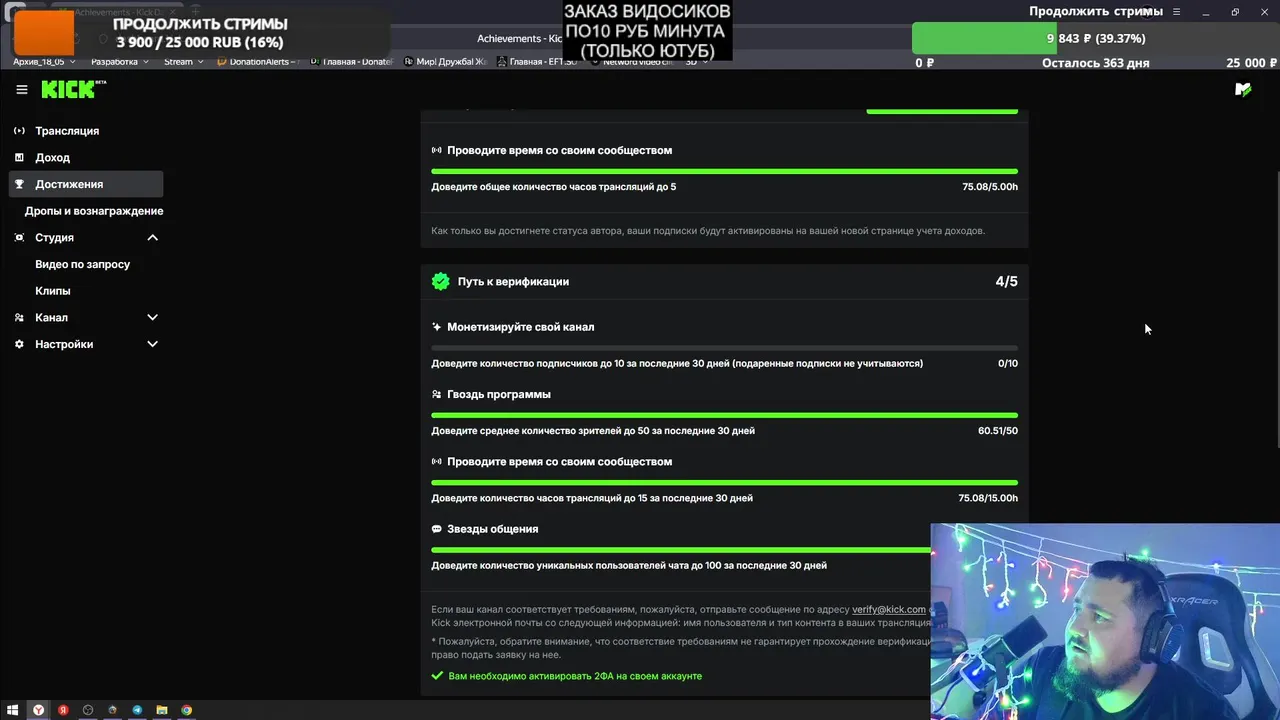Click the 60.51/50 average viewers progress bar
The image size is (1280, 720).
point(724,415)
